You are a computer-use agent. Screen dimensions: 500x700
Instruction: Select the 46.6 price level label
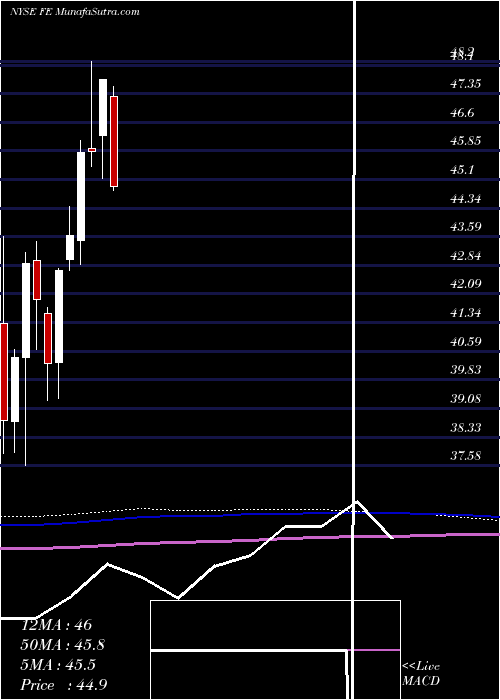click(462, 112)
